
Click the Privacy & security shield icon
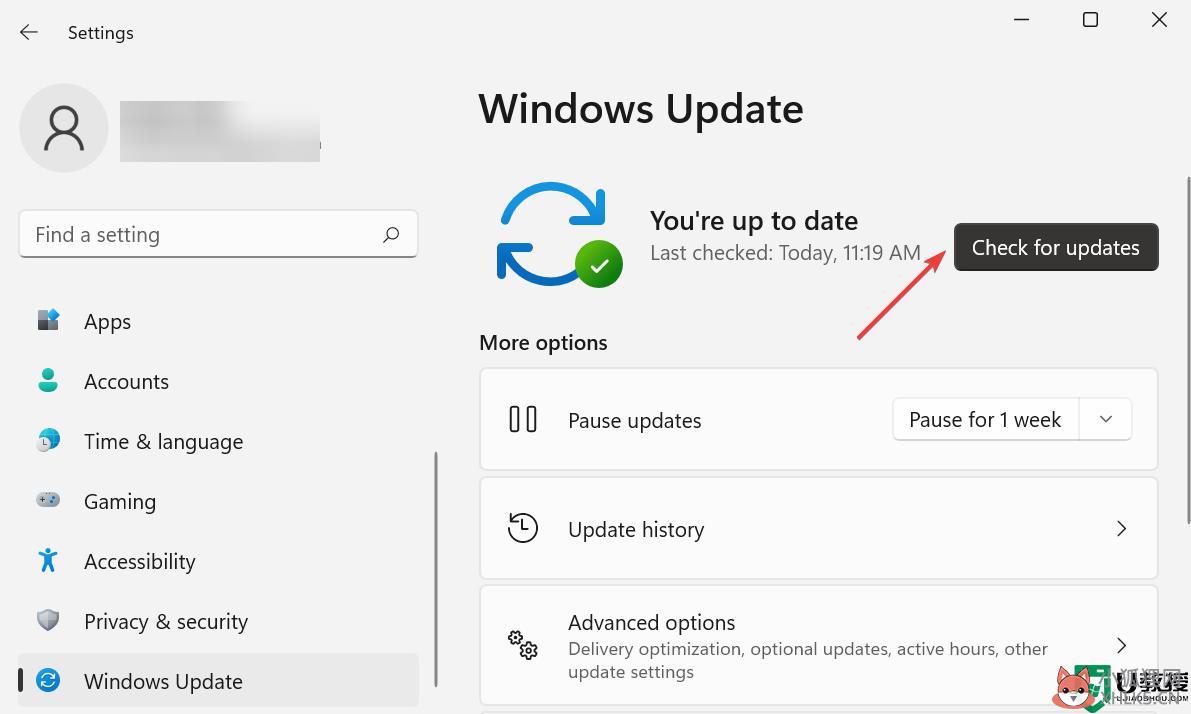48,620
